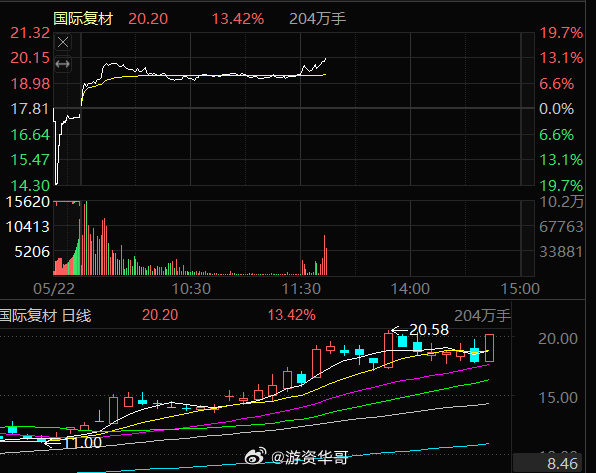Click daily axis label 15.00
596x473 pixels.
click(558, 398)
